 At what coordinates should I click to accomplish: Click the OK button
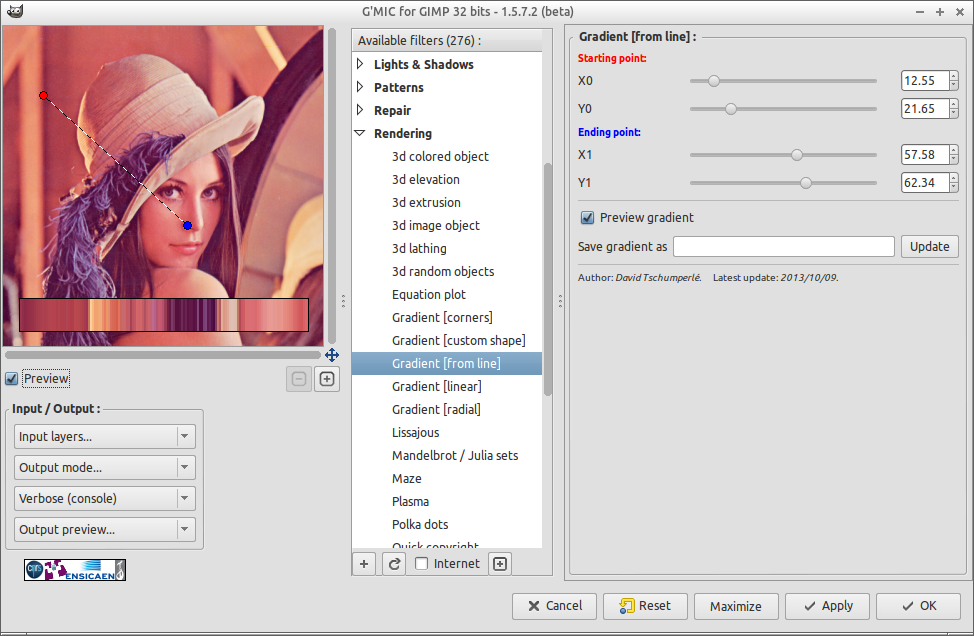(x=918, y=606)
